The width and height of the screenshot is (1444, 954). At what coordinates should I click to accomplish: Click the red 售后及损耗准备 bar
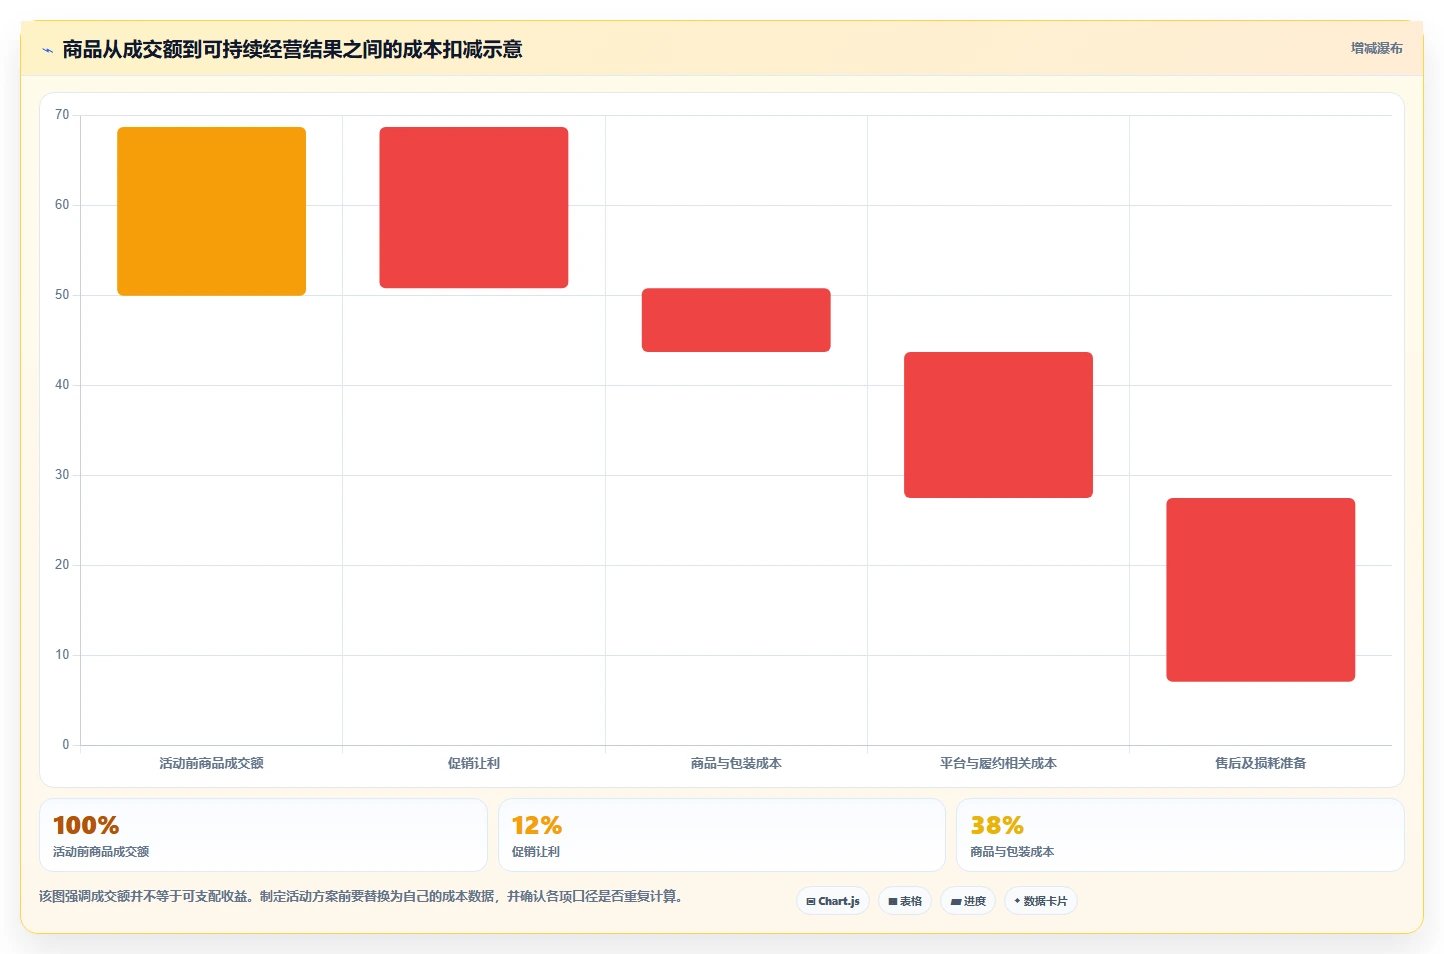coord(1261,590)
